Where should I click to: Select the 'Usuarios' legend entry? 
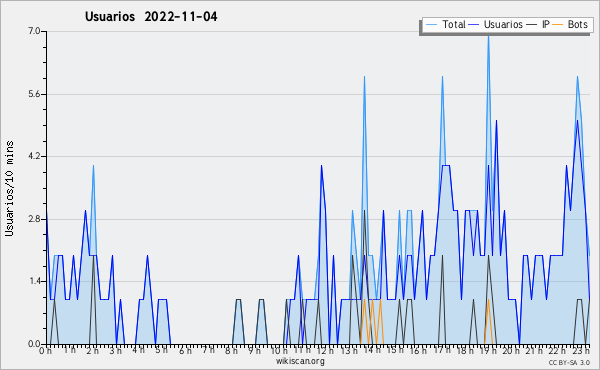point(503,24)
